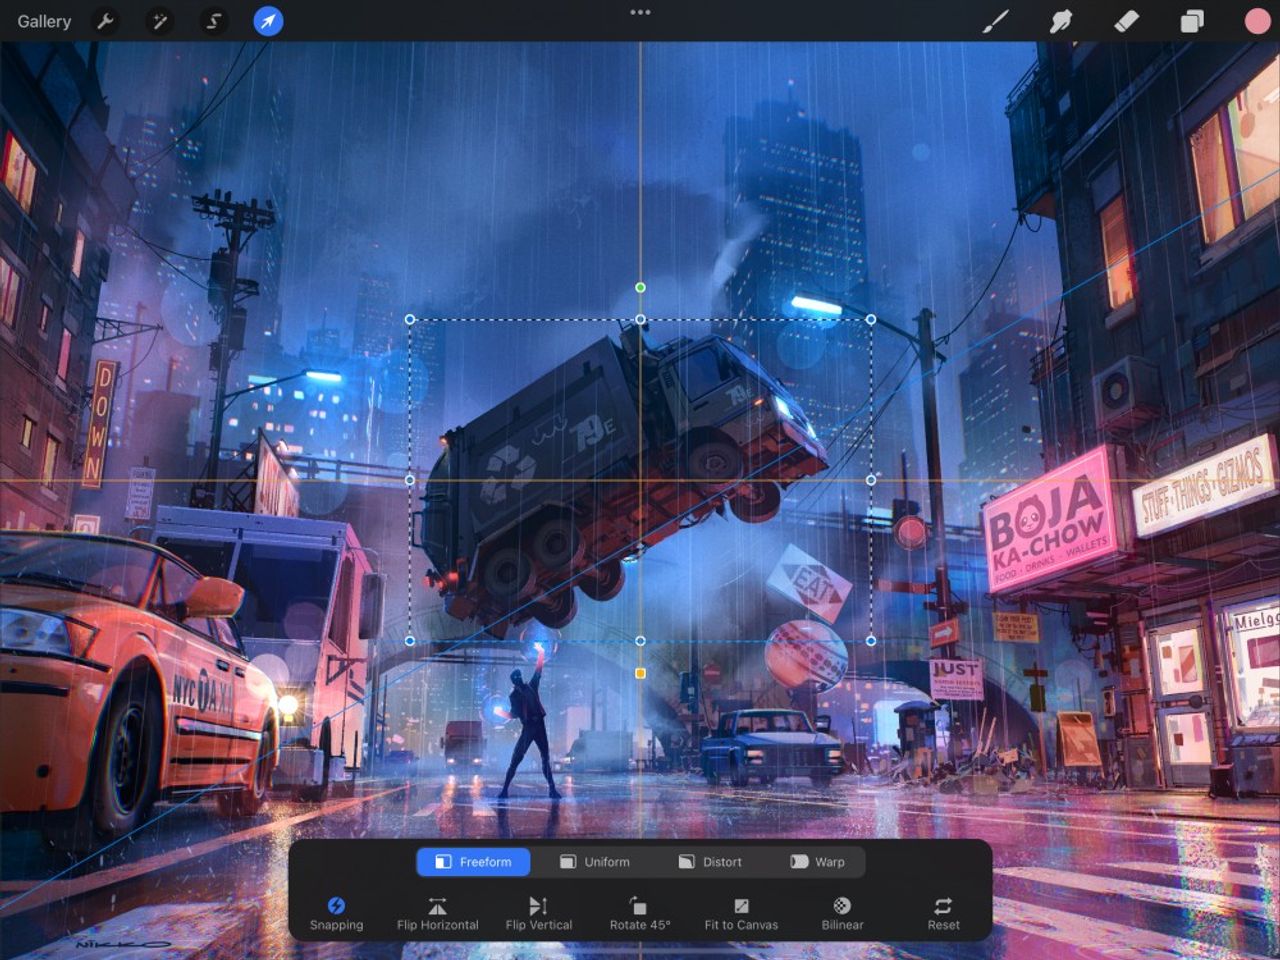Open the Layers panel
This screenshot has width=1280, height=960.
(1190, 21)
